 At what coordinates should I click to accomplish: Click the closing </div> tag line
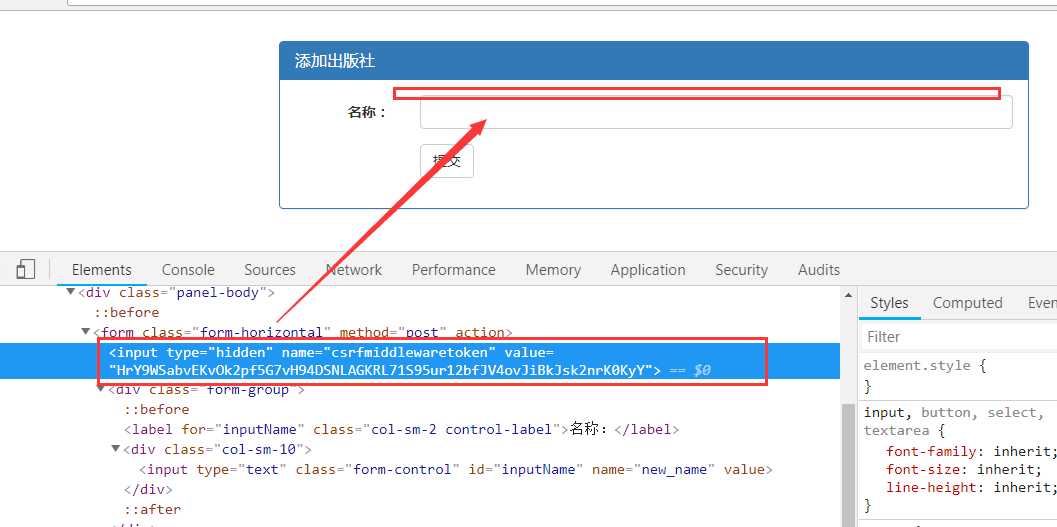coord(148,489)
